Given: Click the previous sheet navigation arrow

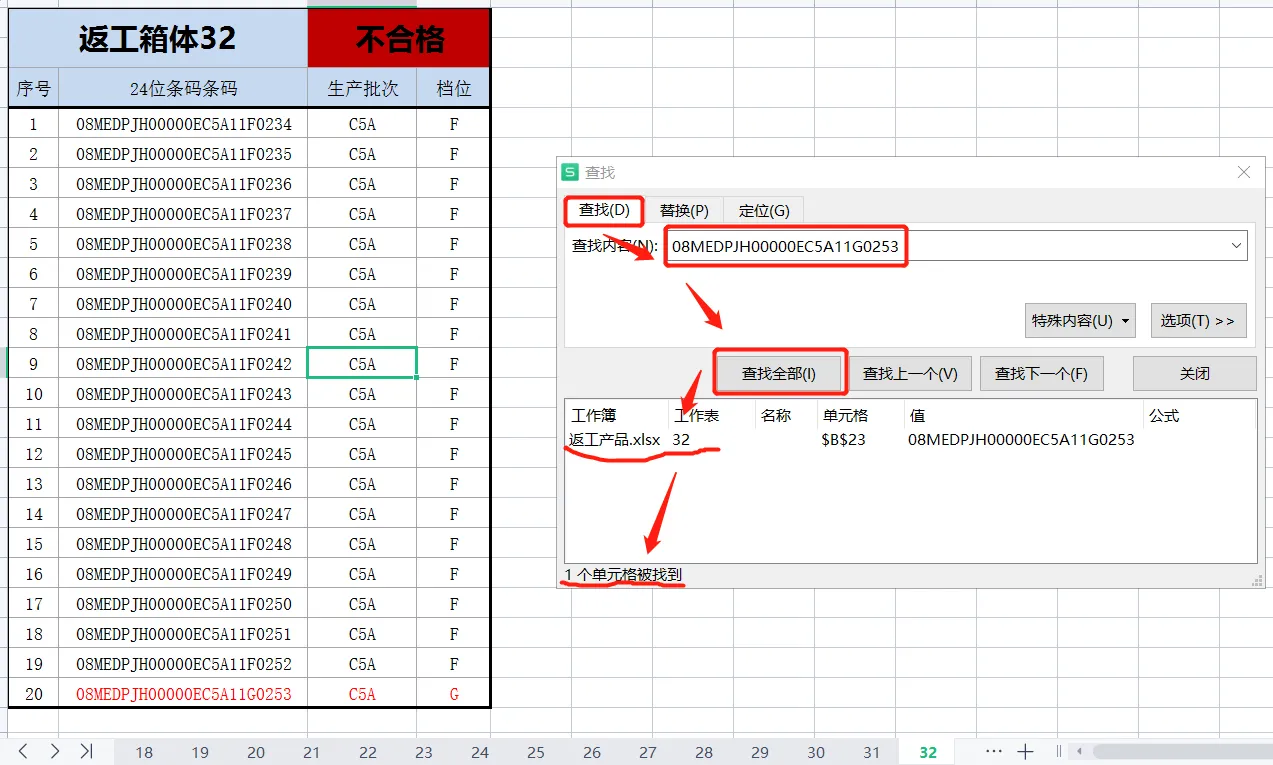Looking at the screenshot, I should click(23, 751).
